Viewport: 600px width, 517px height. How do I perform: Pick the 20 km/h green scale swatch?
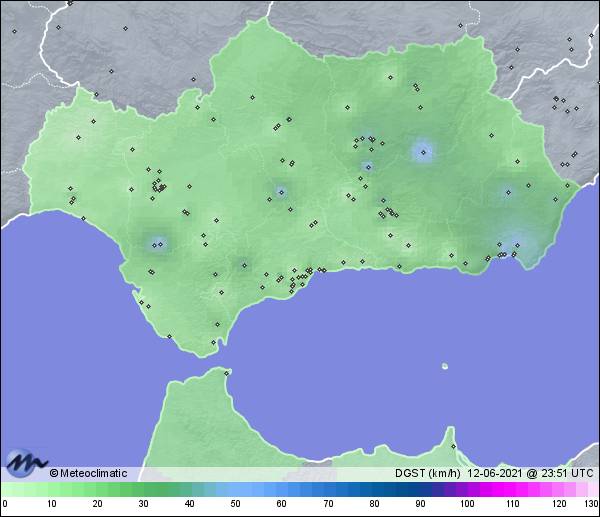tap(98, 488)
